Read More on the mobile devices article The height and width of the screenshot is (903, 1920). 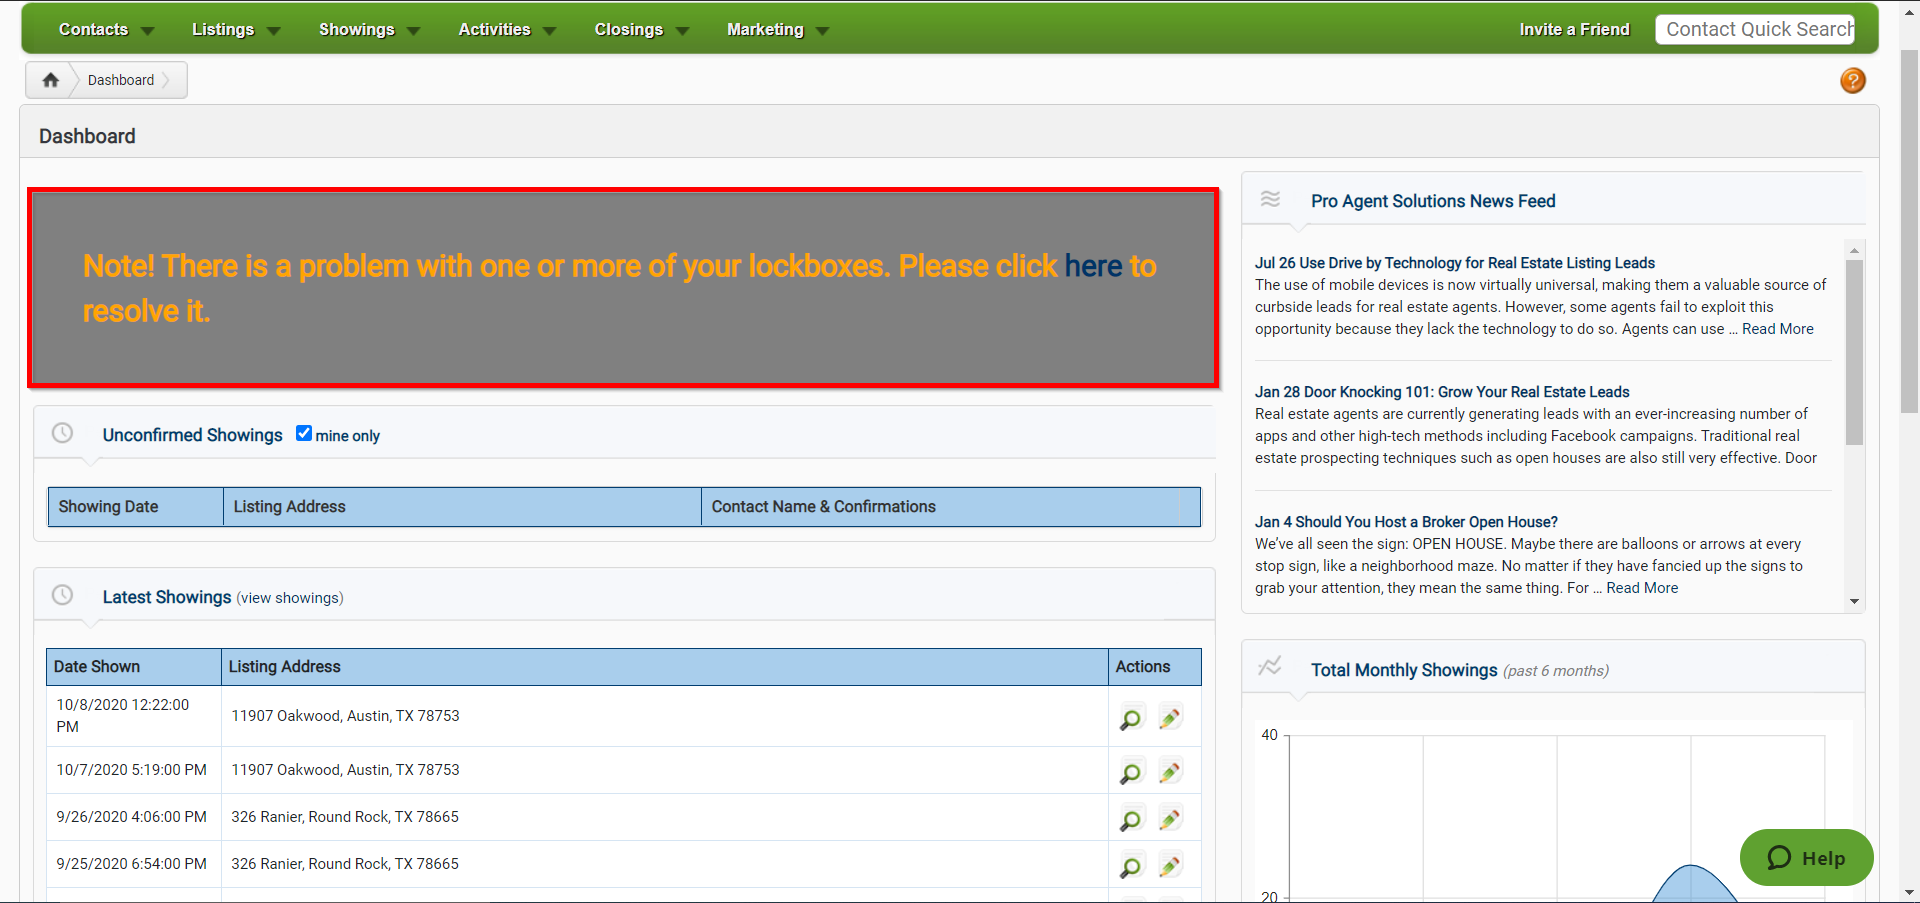[1777, 329]
